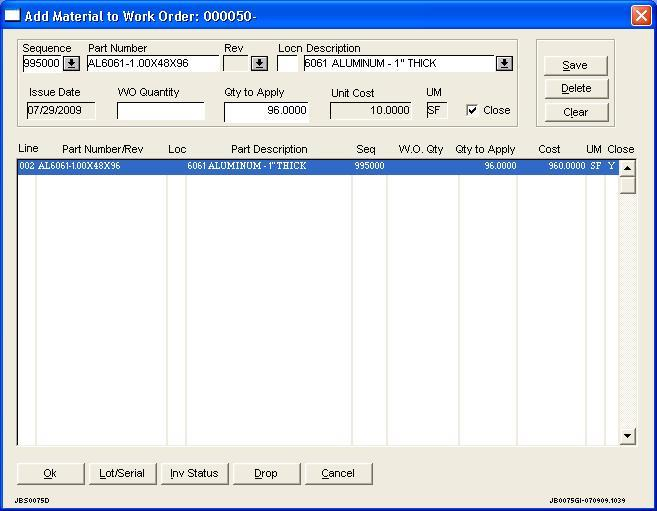Click the list scrollbar up arrow
This screenshot has width=657, height=511.
[627, 168]
